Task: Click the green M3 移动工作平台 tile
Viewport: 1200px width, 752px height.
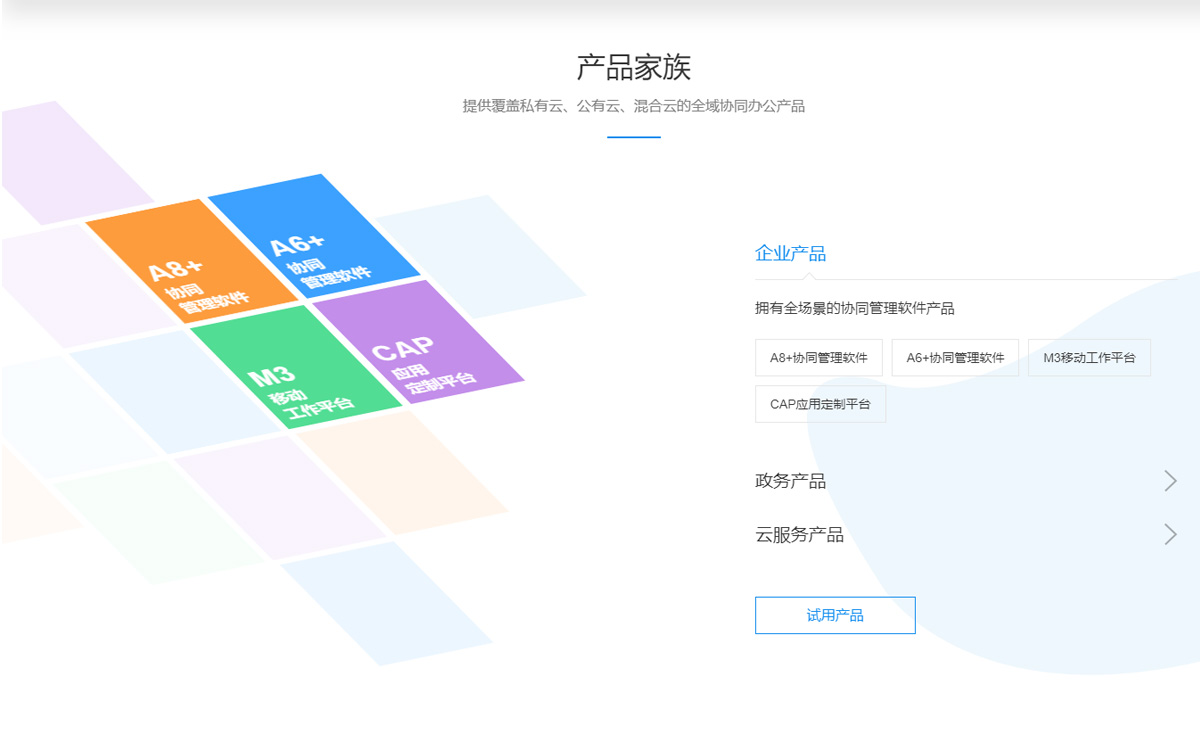Action: pyautogui.click(x=296, y=368)
